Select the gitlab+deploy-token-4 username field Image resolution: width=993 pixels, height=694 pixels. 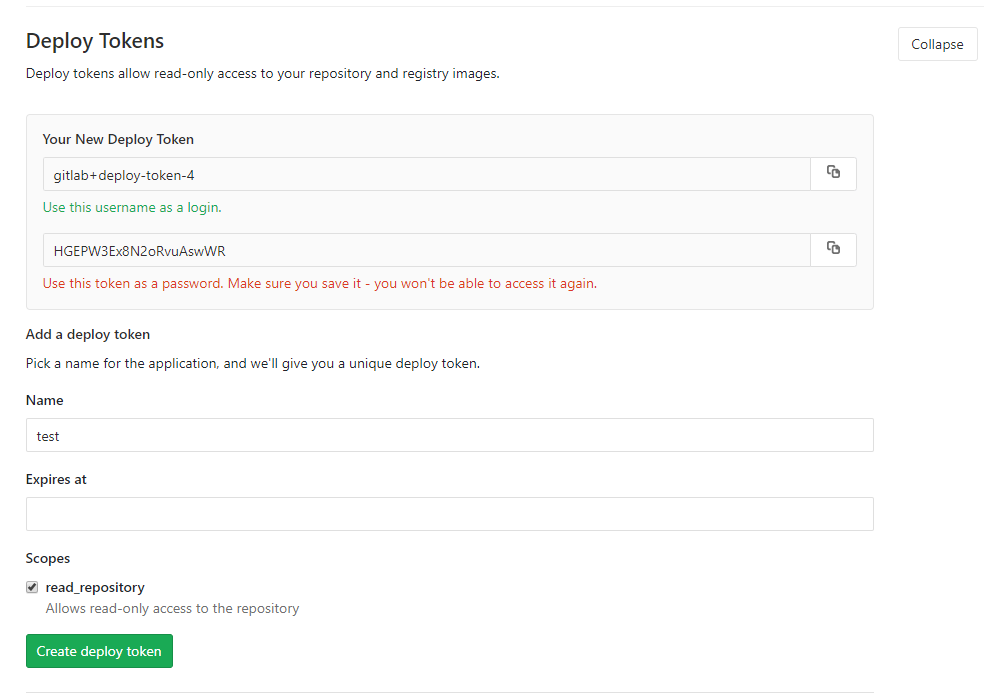click(426, 174)
